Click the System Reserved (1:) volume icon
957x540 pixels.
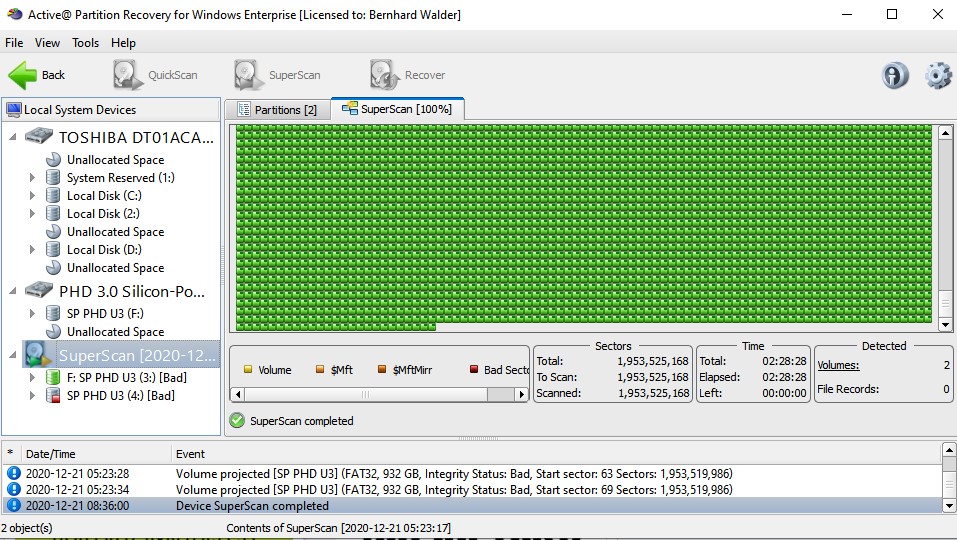54,178
